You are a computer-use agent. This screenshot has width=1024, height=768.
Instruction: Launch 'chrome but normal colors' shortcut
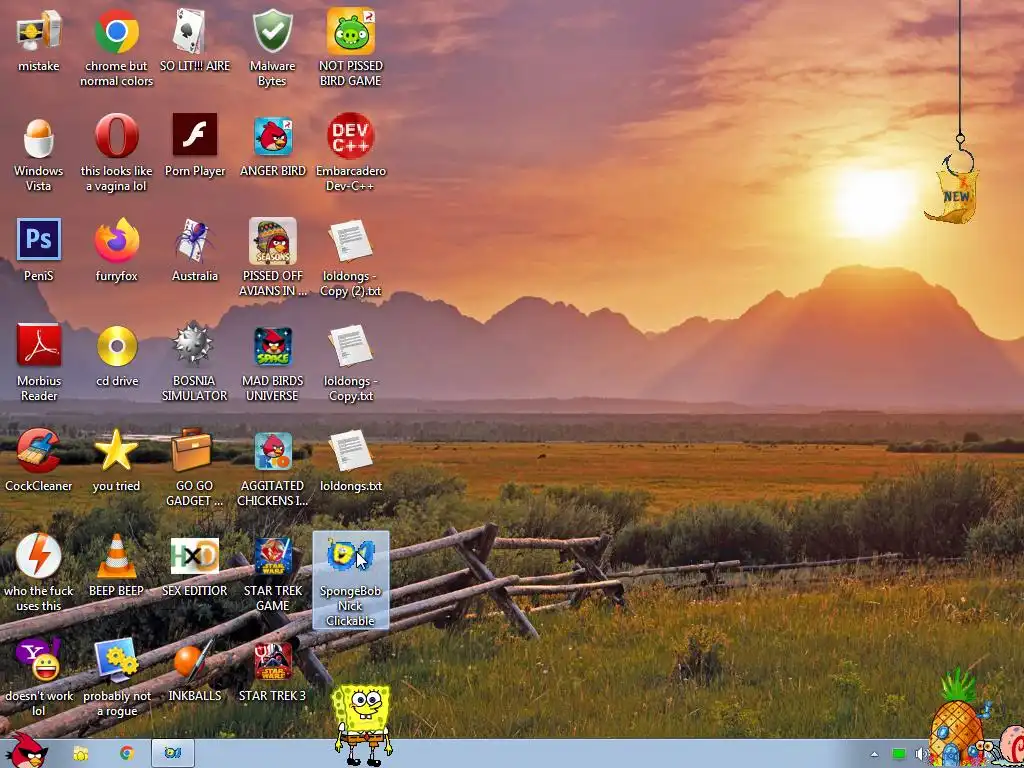point(117,31)
